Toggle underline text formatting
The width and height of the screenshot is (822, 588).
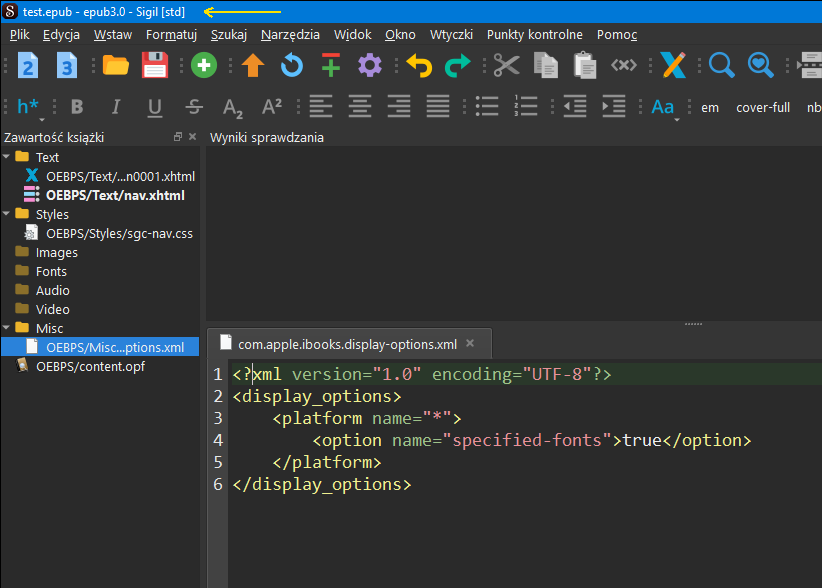[155, 107]
